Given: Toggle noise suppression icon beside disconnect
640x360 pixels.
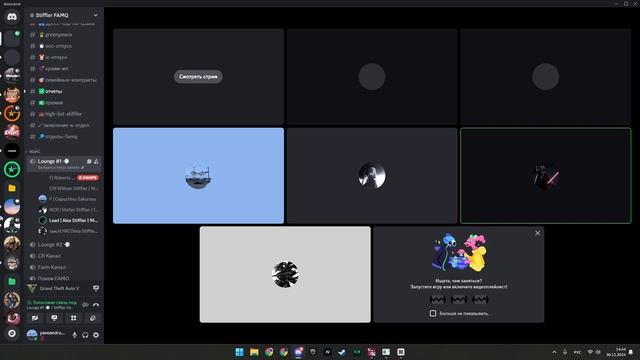Looking at the screenshot, I should click(x=85, y=305).
